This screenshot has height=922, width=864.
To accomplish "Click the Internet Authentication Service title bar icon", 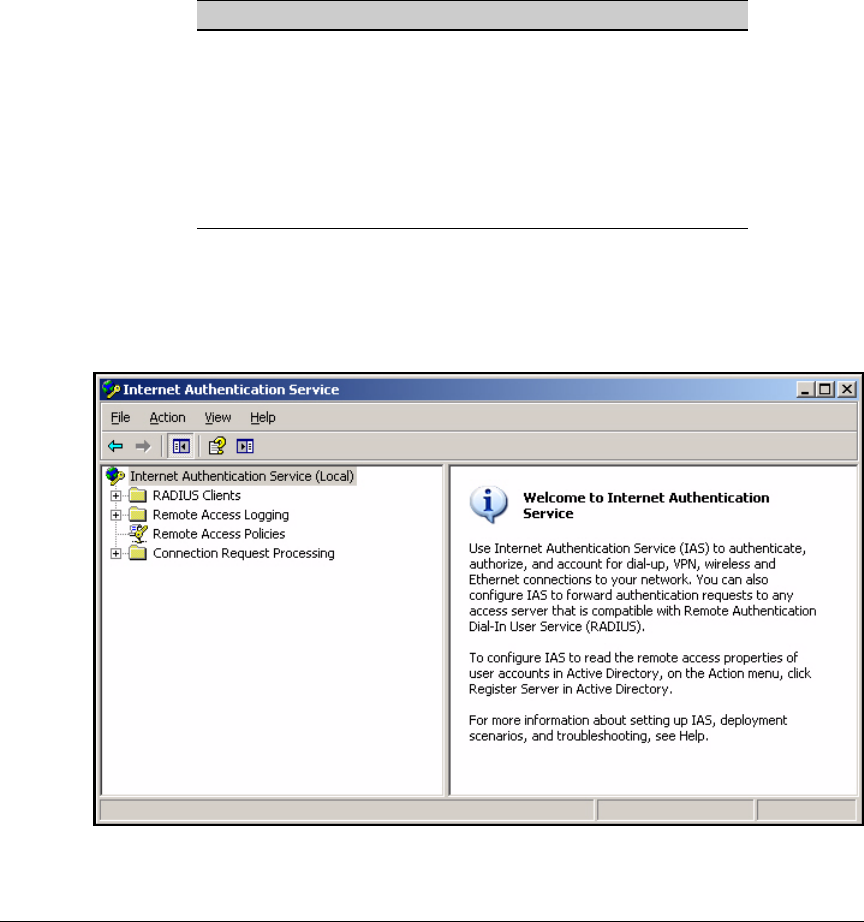I will [x=111, y=389].
